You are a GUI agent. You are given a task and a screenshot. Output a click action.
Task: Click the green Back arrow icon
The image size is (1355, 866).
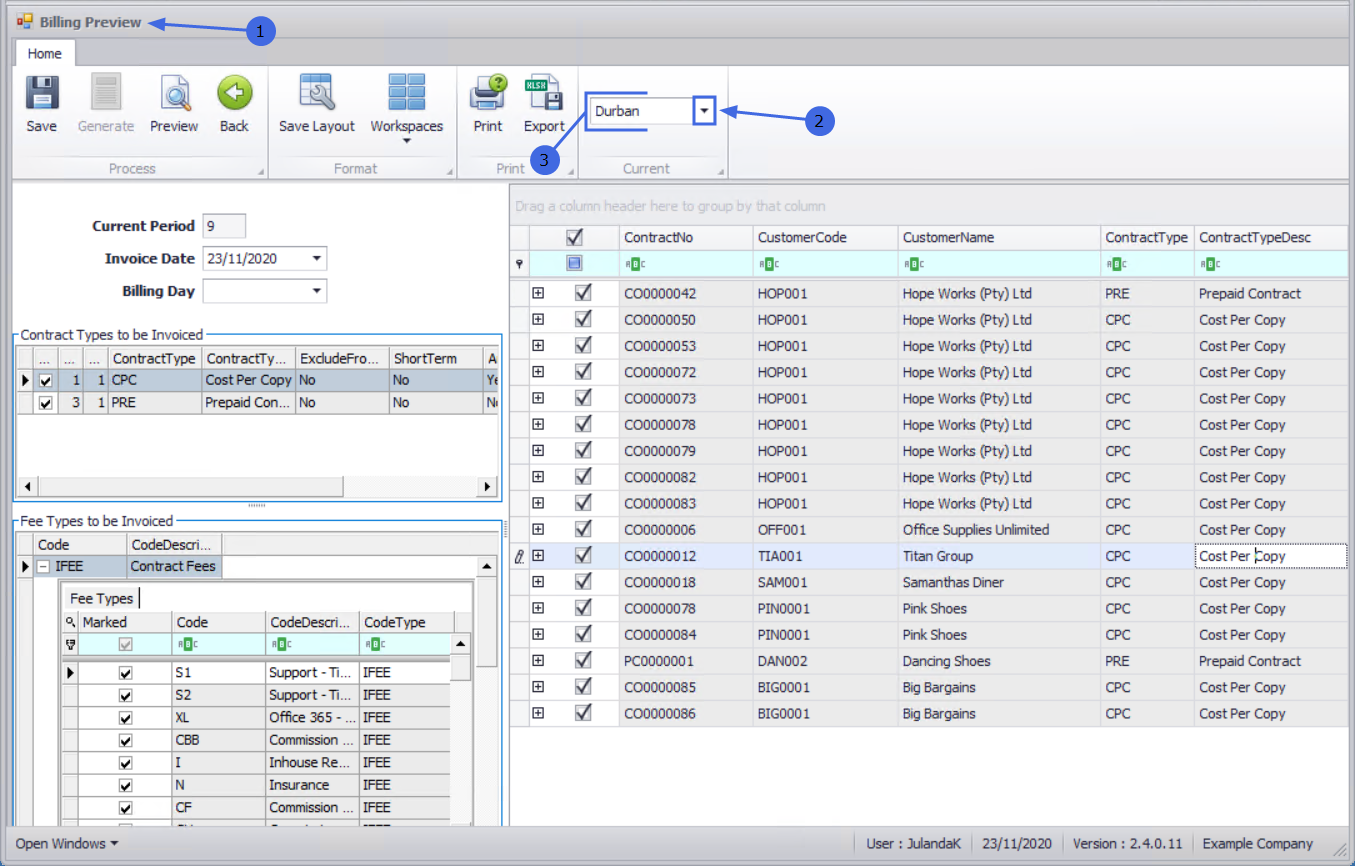pyautogui.click(x=234, y=94)
